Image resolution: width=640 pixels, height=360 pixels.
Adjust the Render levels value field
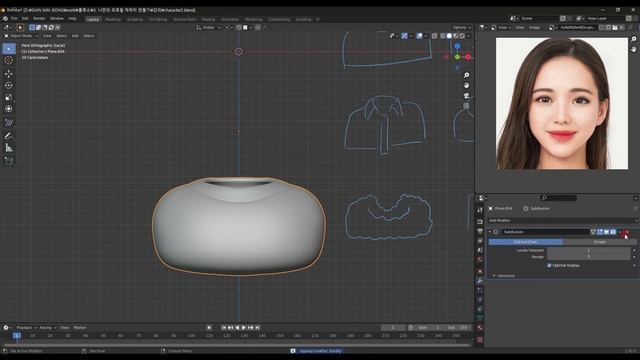tap(589, 257)
